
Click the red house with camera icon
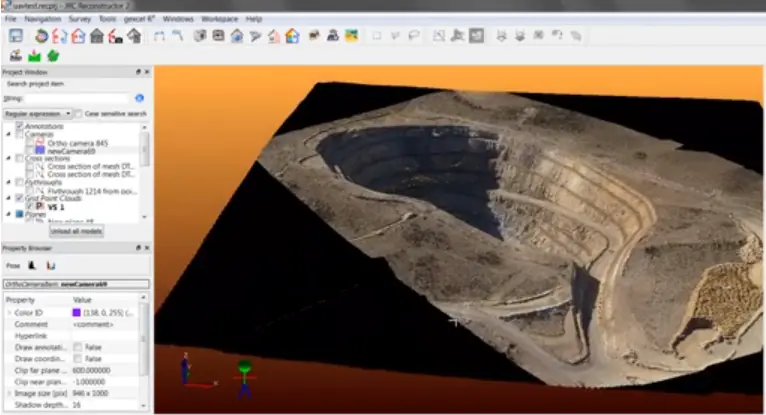click(115, 36)
